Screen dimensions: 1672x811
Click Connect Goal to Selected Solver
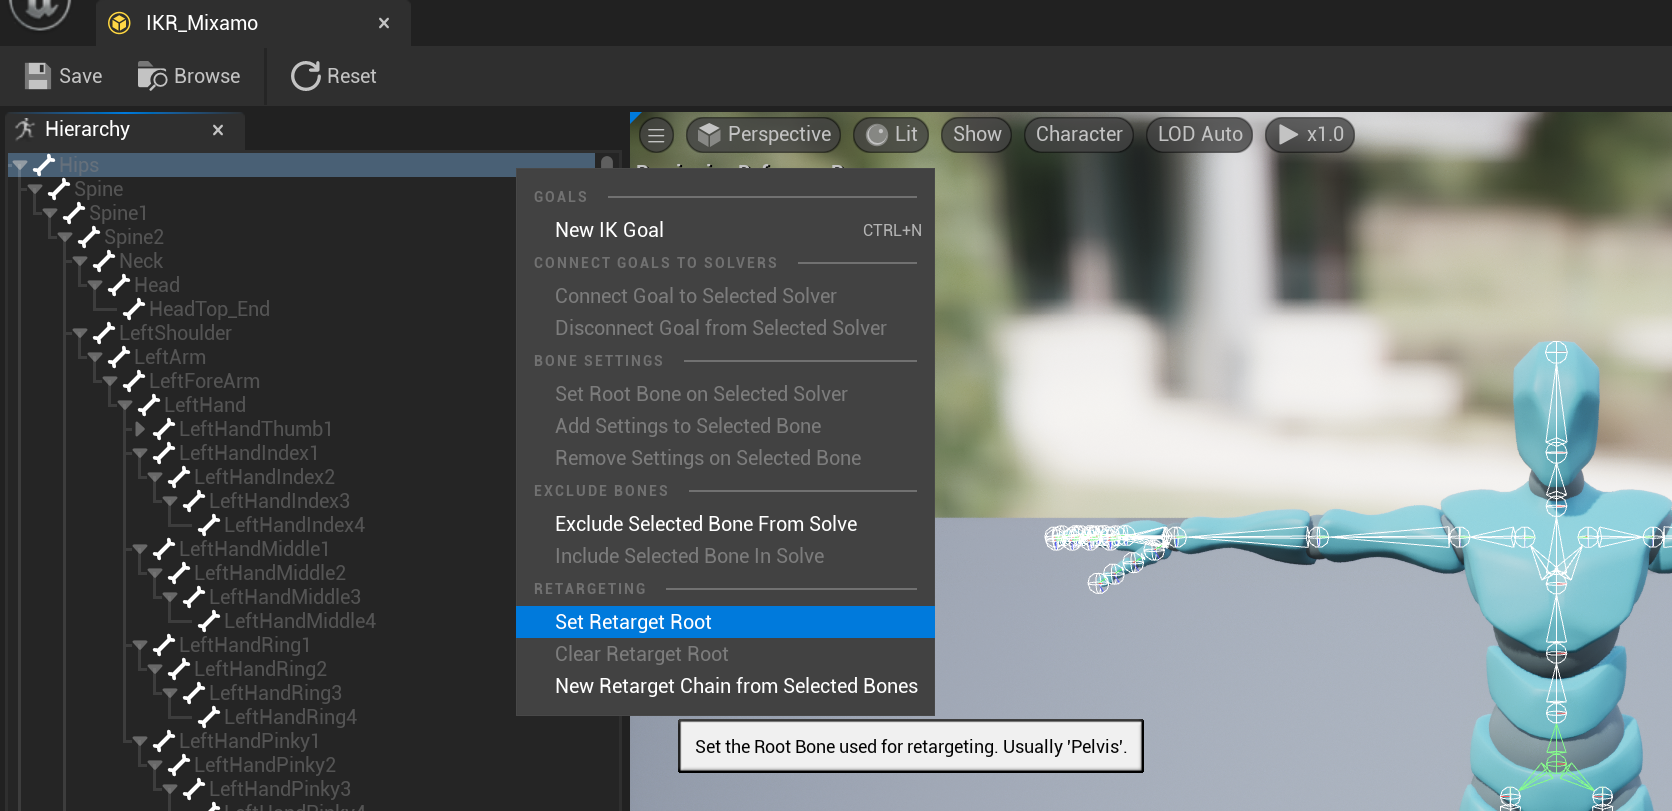[725, 296]
